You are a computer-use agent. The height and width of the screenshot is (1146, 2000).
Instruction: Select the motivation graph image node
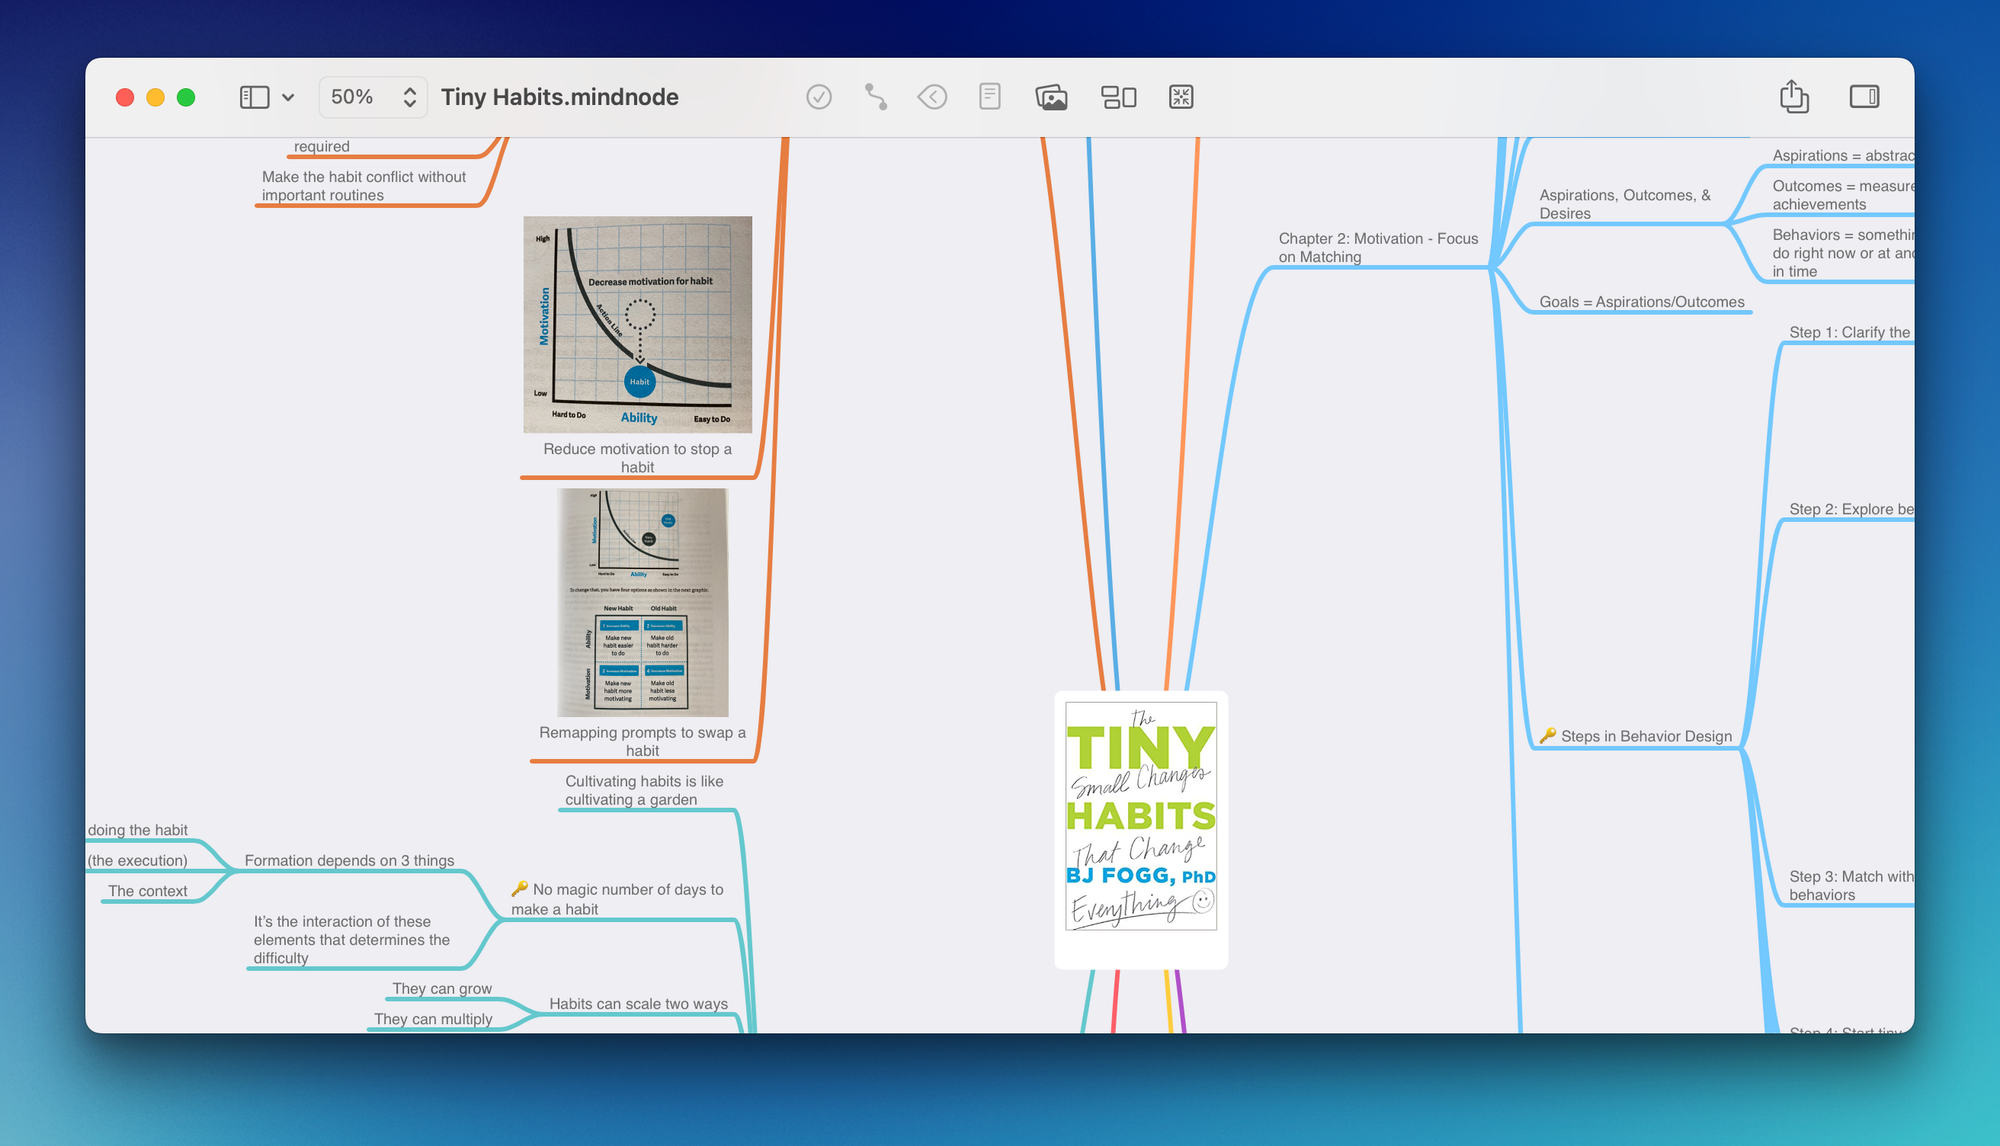click(x=638, y=324)
